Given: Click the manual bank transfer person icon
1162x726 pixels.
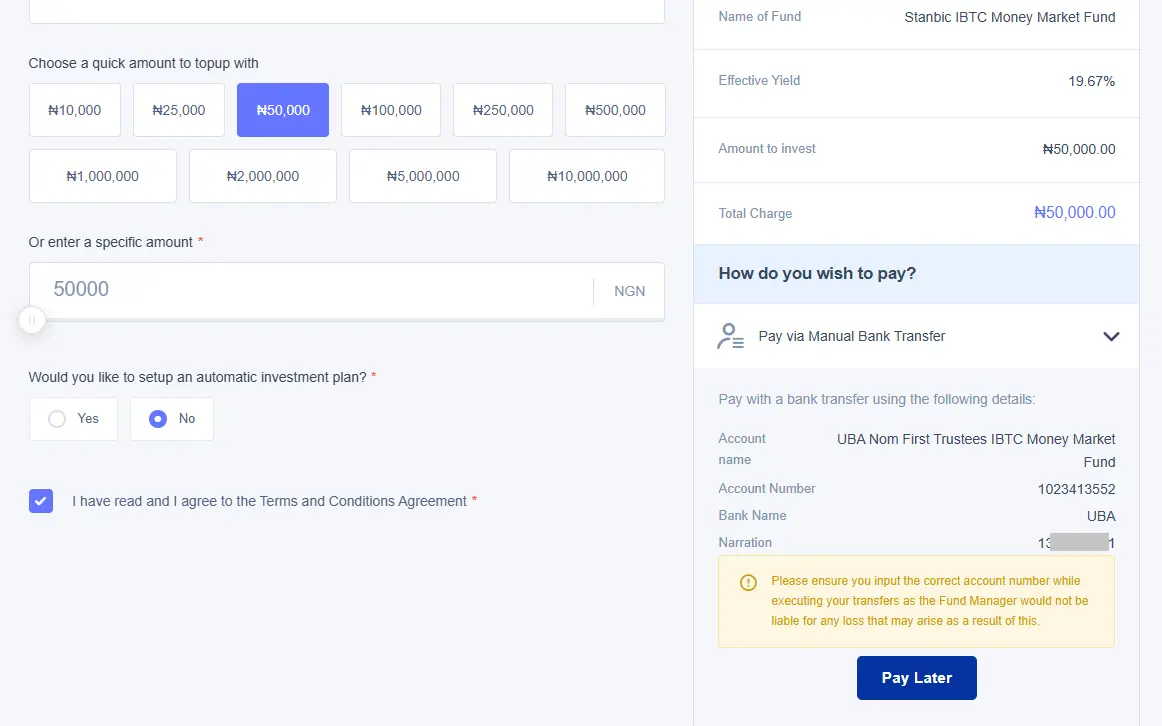Looking at the screenshot, I should [730, 337].
